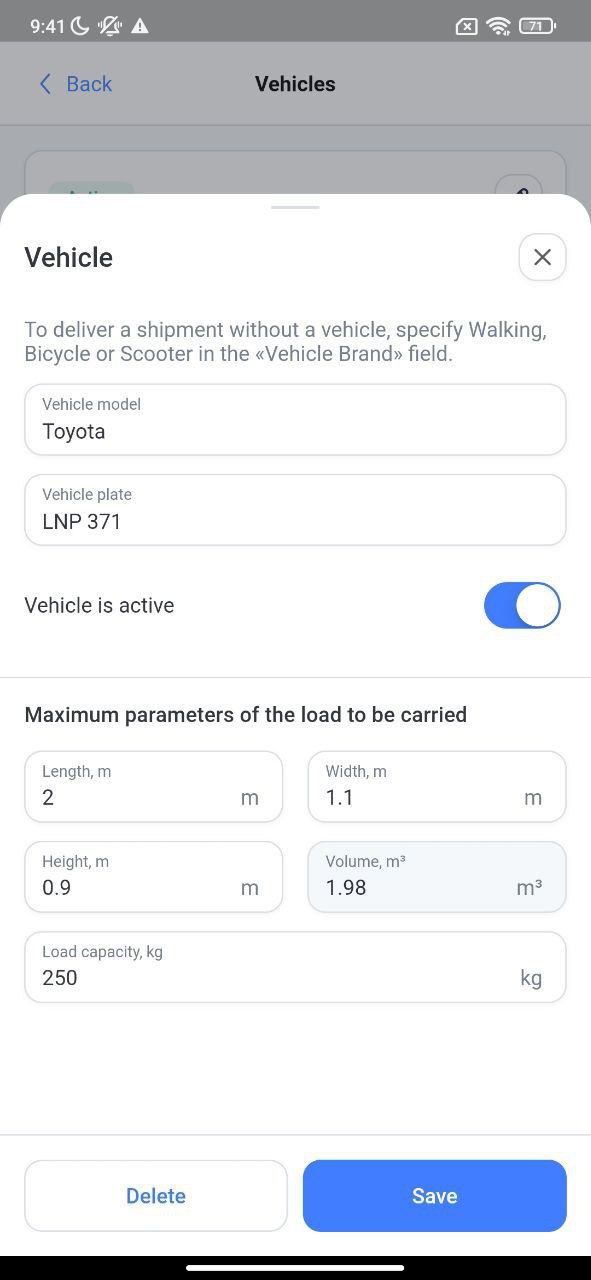Tap the Wi-Fi status icon
This screenshot has width=591, height=1280.
pyautogui.click(x=498, y=26)
